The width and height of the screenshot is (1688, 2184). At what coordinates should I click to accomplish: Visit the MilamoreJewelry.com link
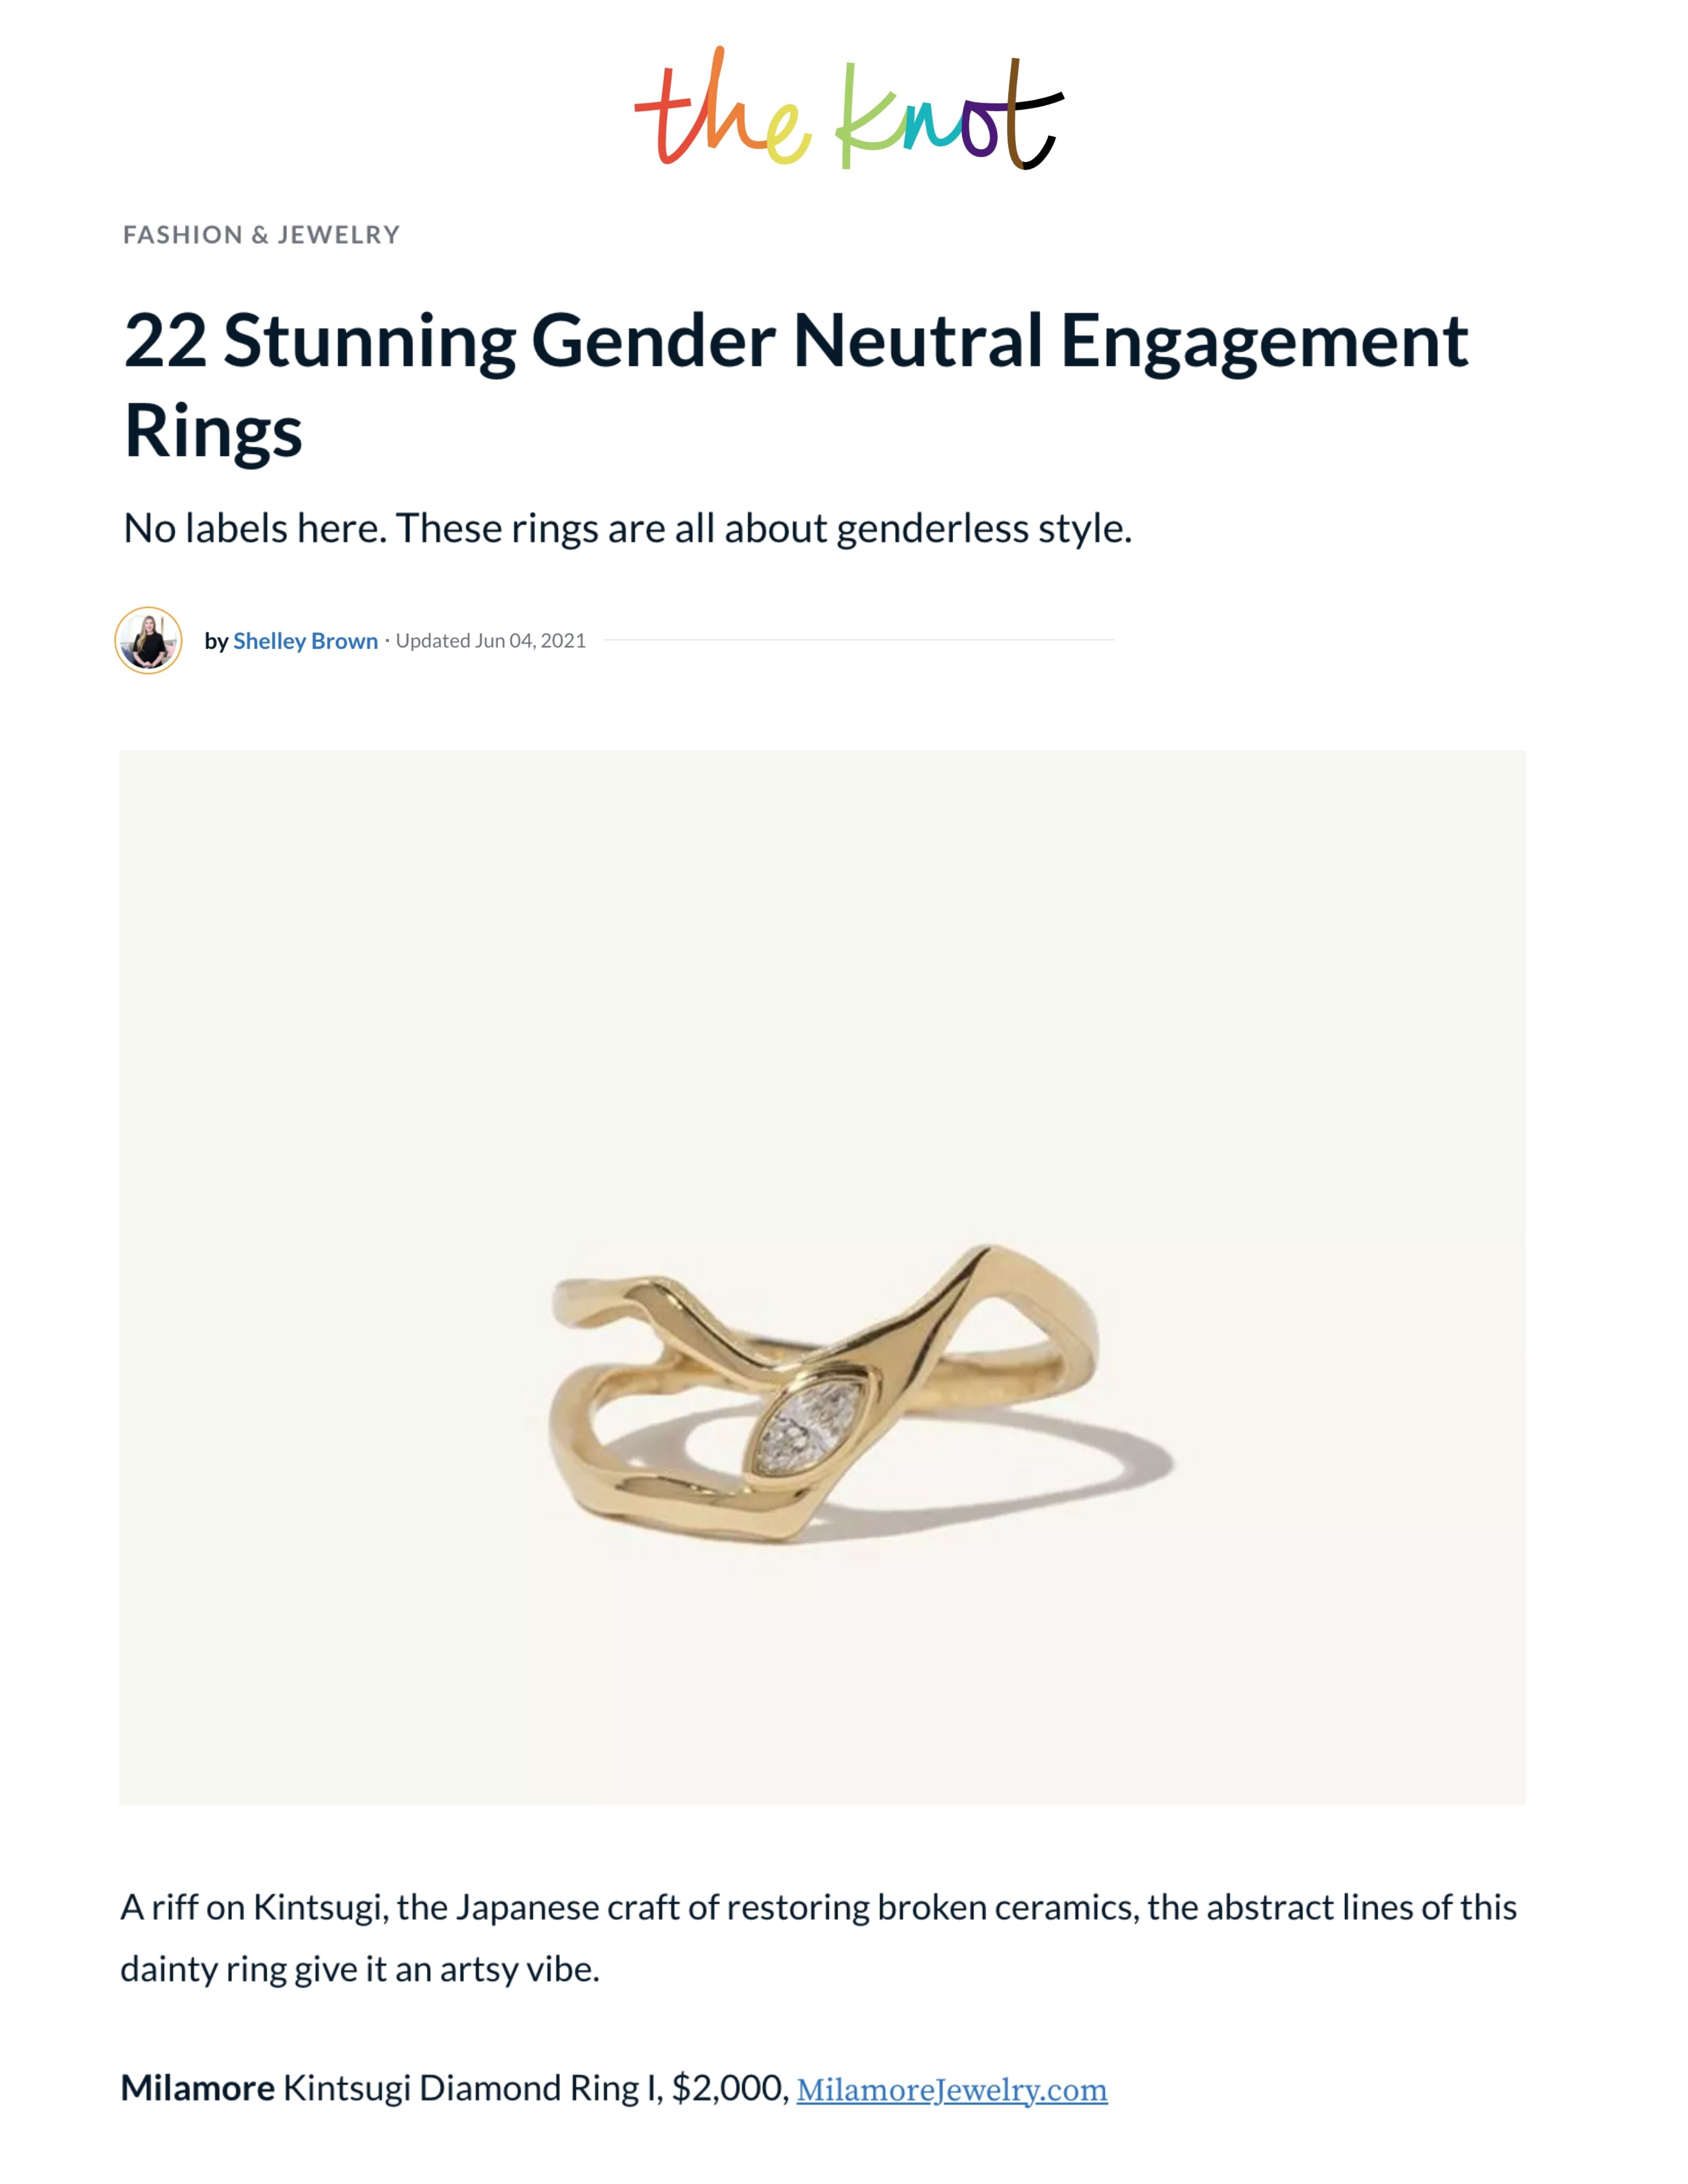(x=951, y=2089)
